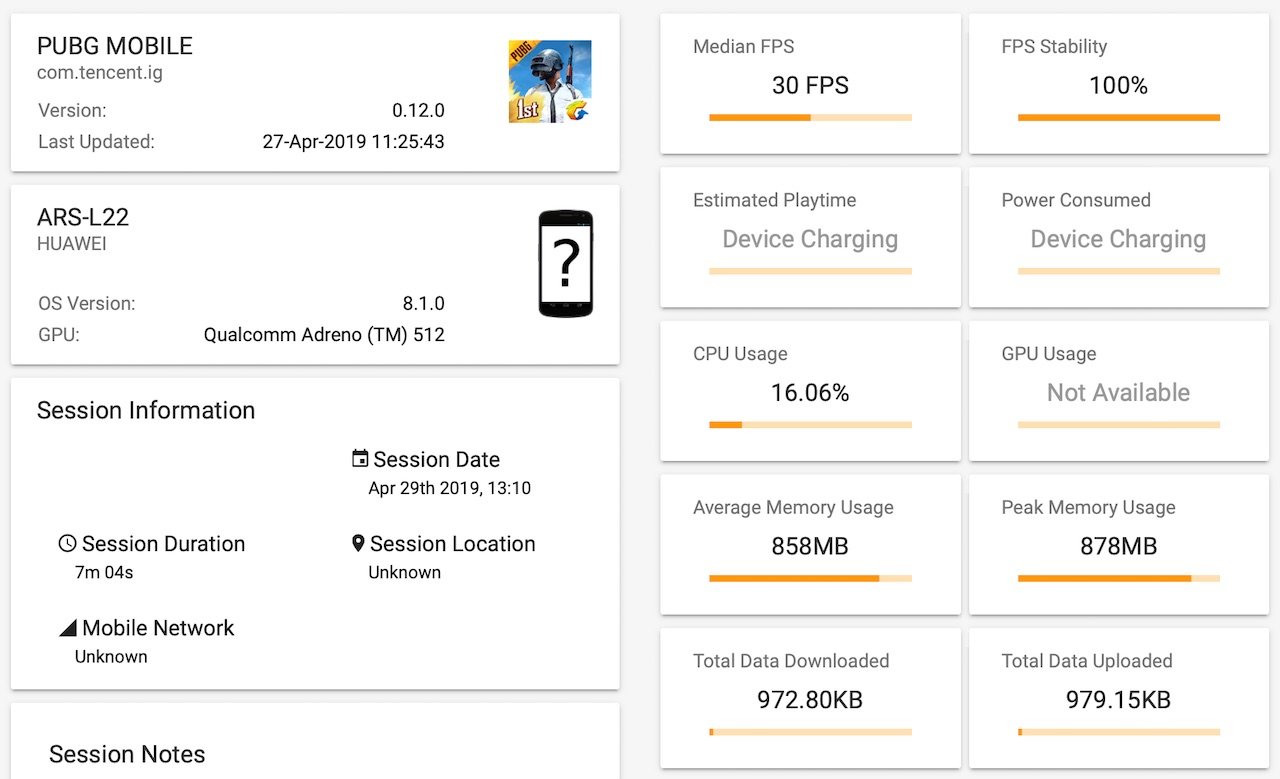Select the GPU Usage Not Available card
Image resolution: width=1280 pixels, height=779 pixels.
click(1119, 391)
